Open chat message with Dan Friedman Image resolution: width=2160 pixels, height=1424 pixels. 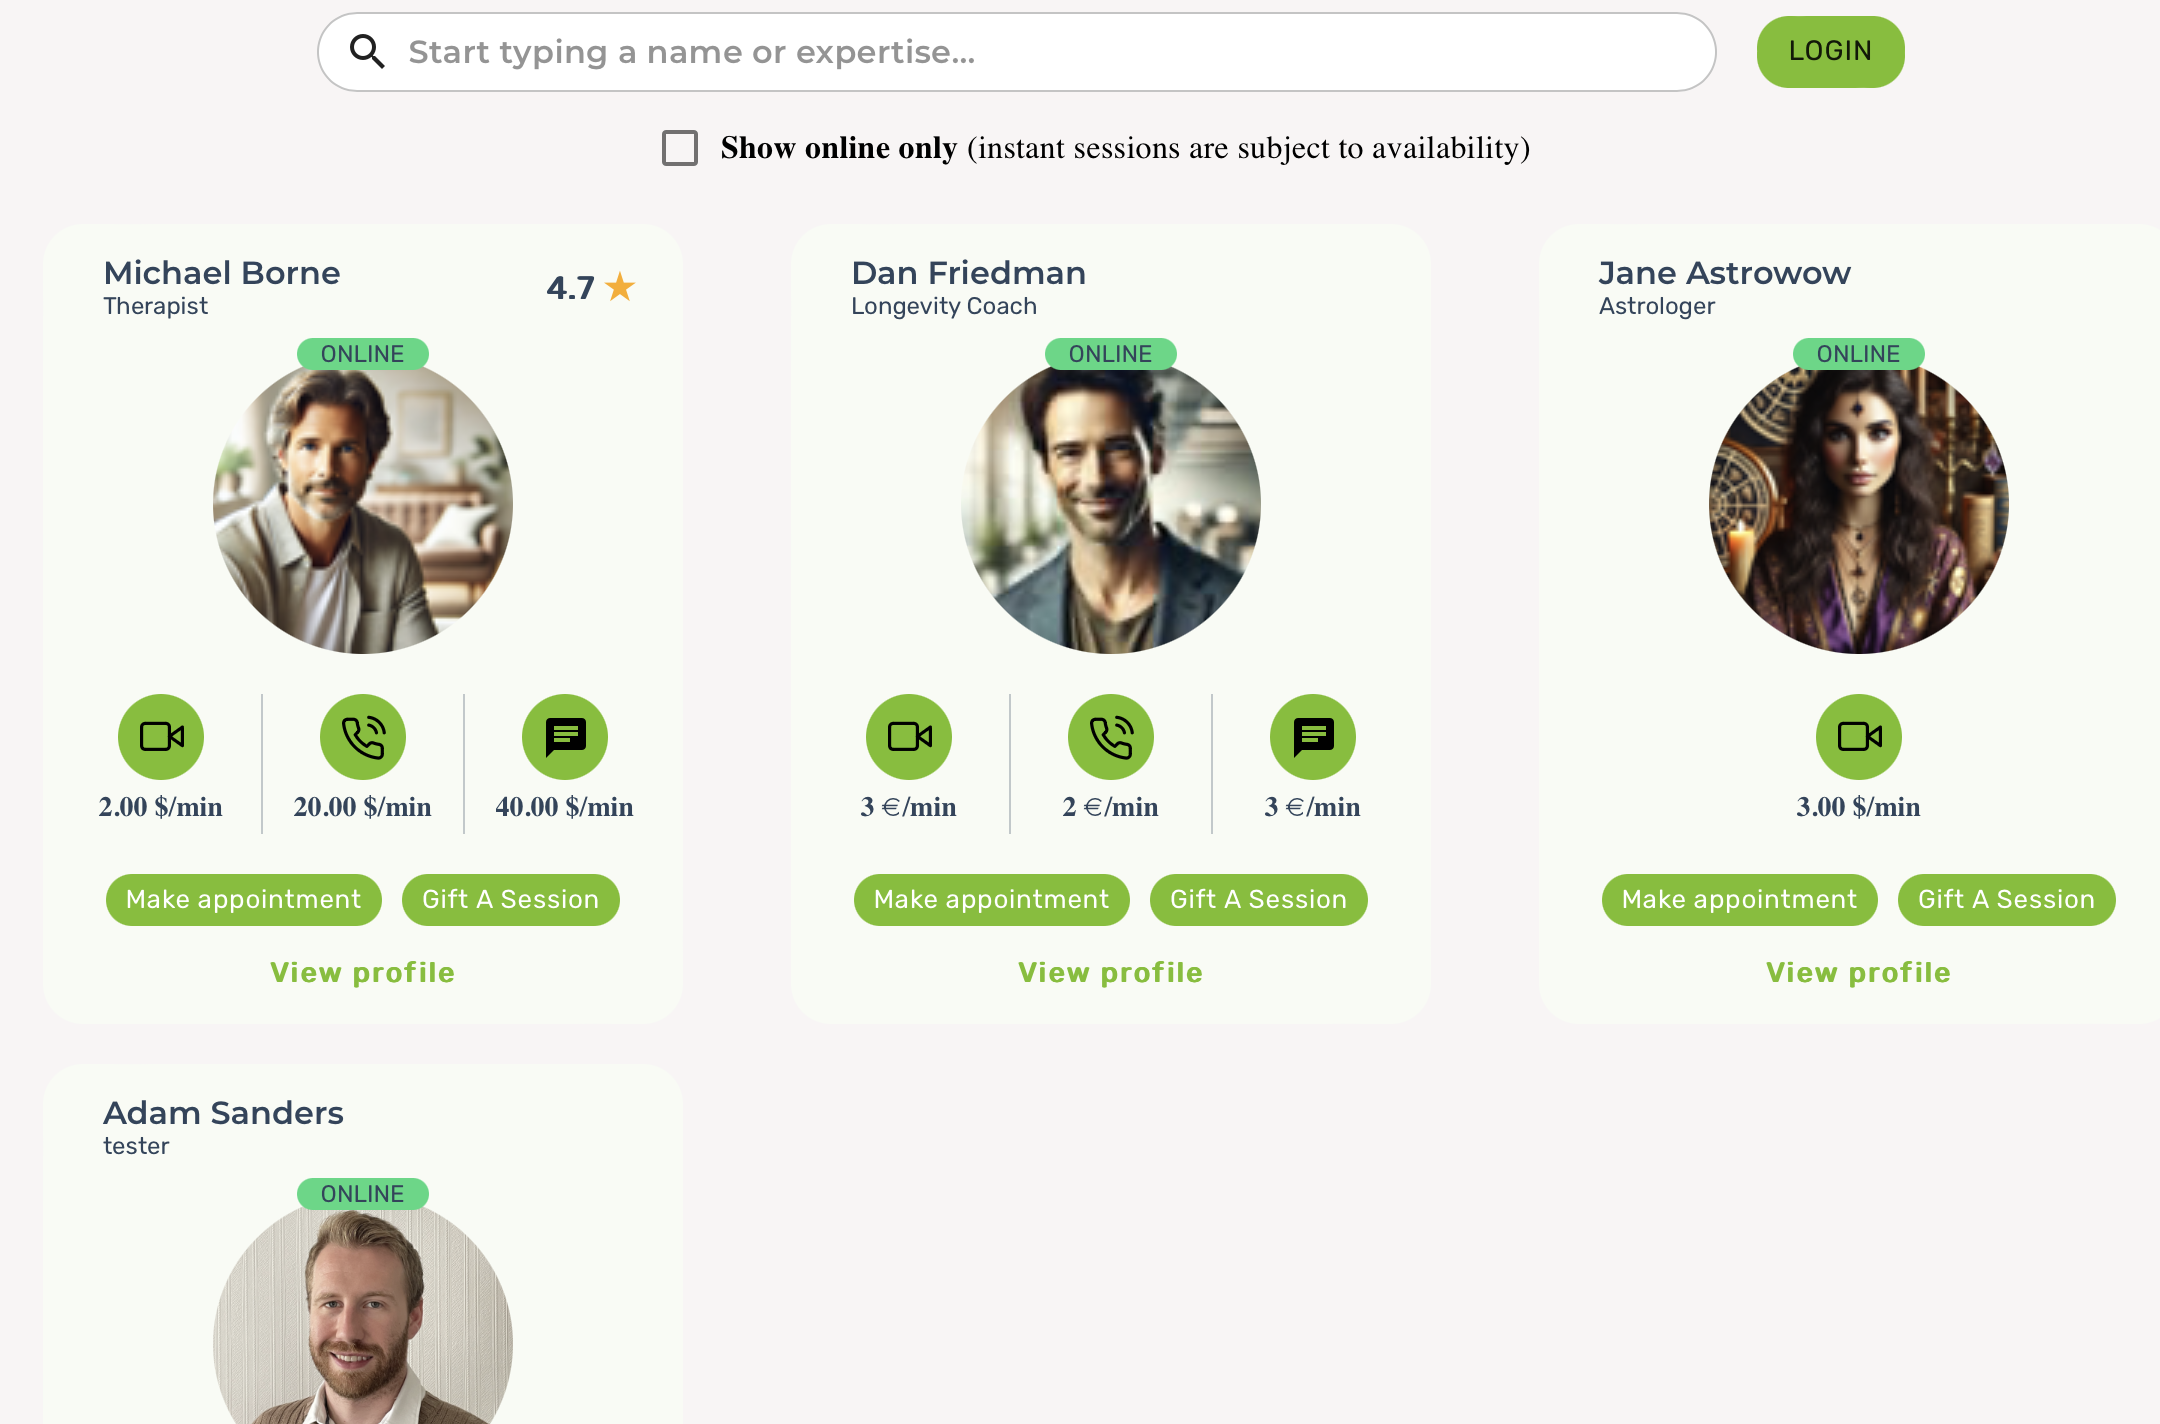click(x=1313, y=737)
